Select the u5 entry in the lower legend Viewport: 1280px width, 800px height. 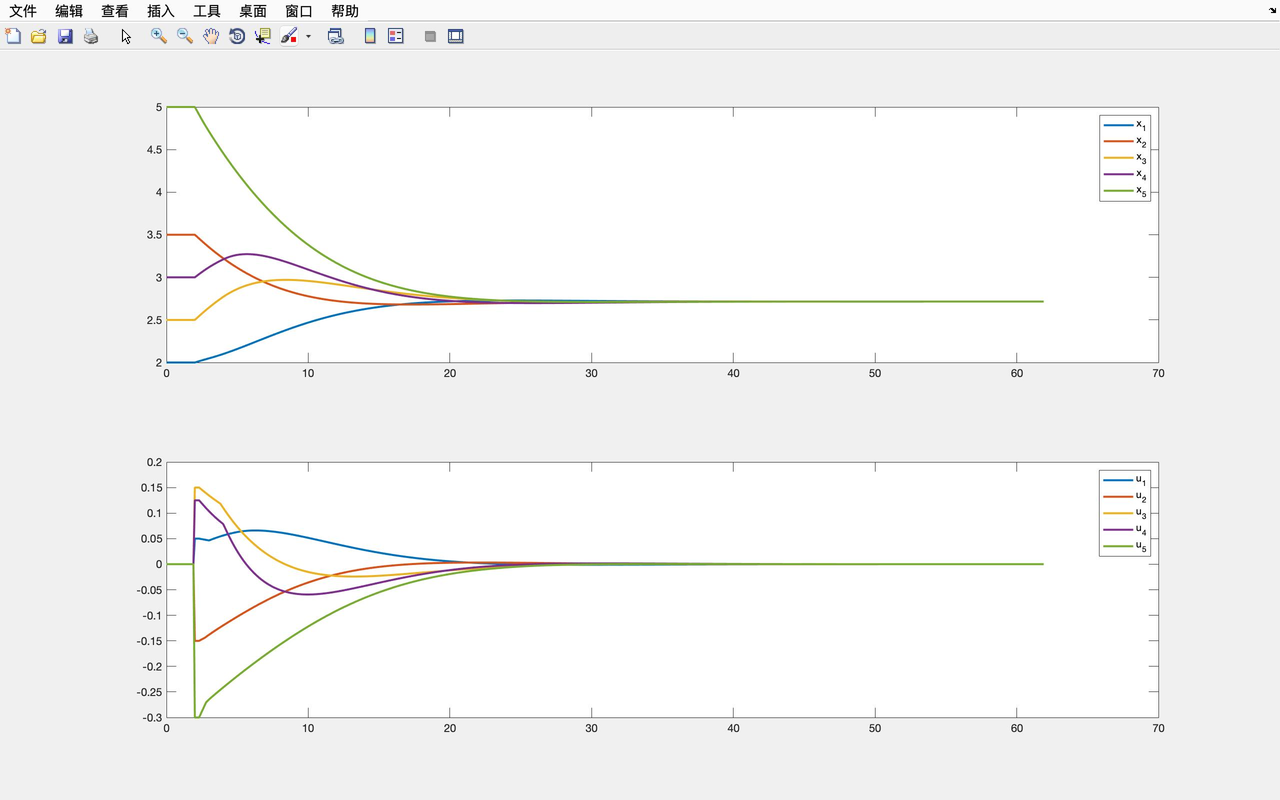tap(1124, 546)
